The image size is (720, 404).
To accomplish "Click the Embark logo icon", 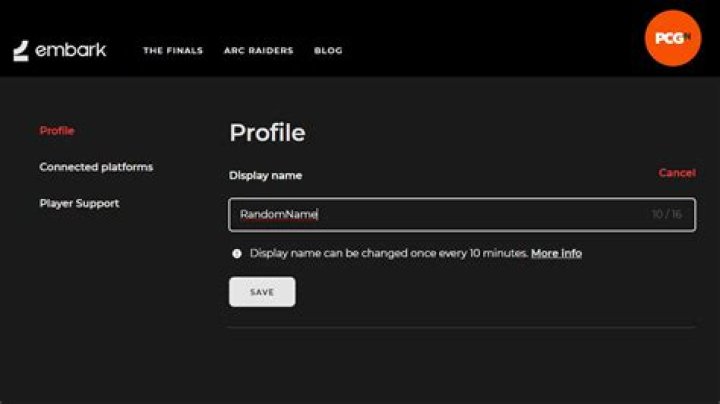I will point(21,50).
